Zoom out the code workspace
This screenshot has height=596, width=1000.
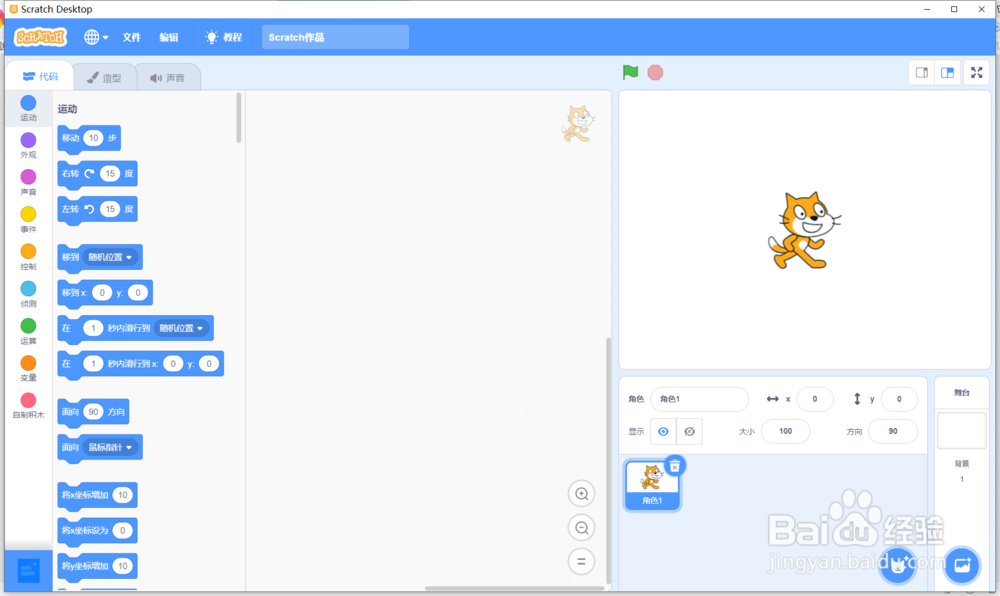pyautogui.click(x=581, y=528)
